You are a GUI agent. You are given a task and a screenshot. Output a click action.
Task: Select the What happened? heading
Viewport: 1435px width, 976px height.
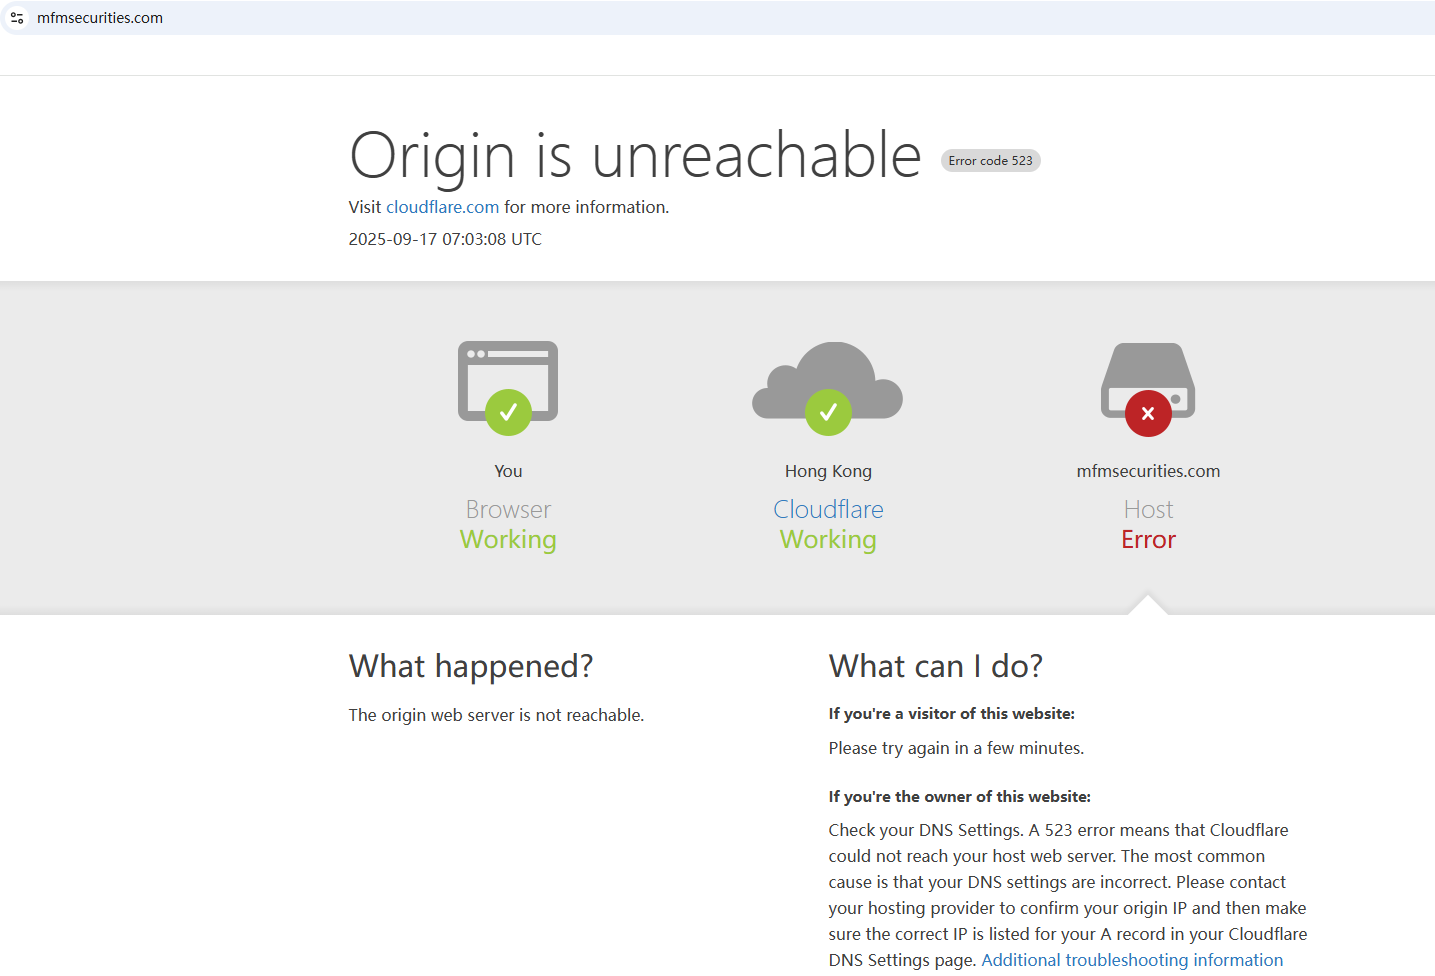pos(471,666)
